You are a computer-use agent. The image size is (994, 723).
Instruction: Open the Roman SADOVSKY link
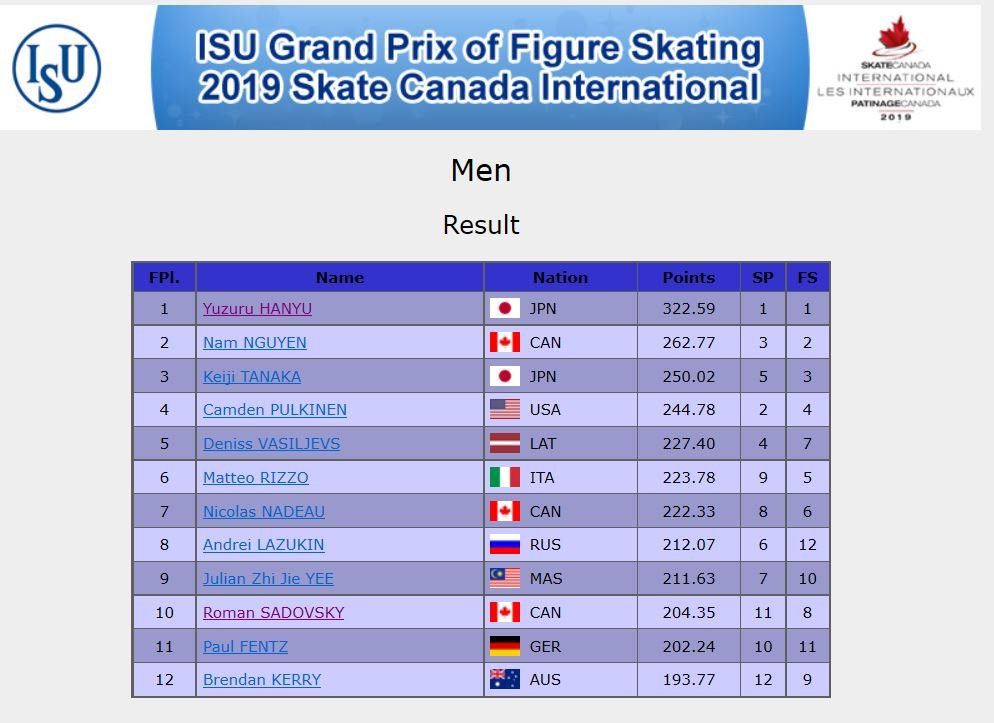coord(273,613)
